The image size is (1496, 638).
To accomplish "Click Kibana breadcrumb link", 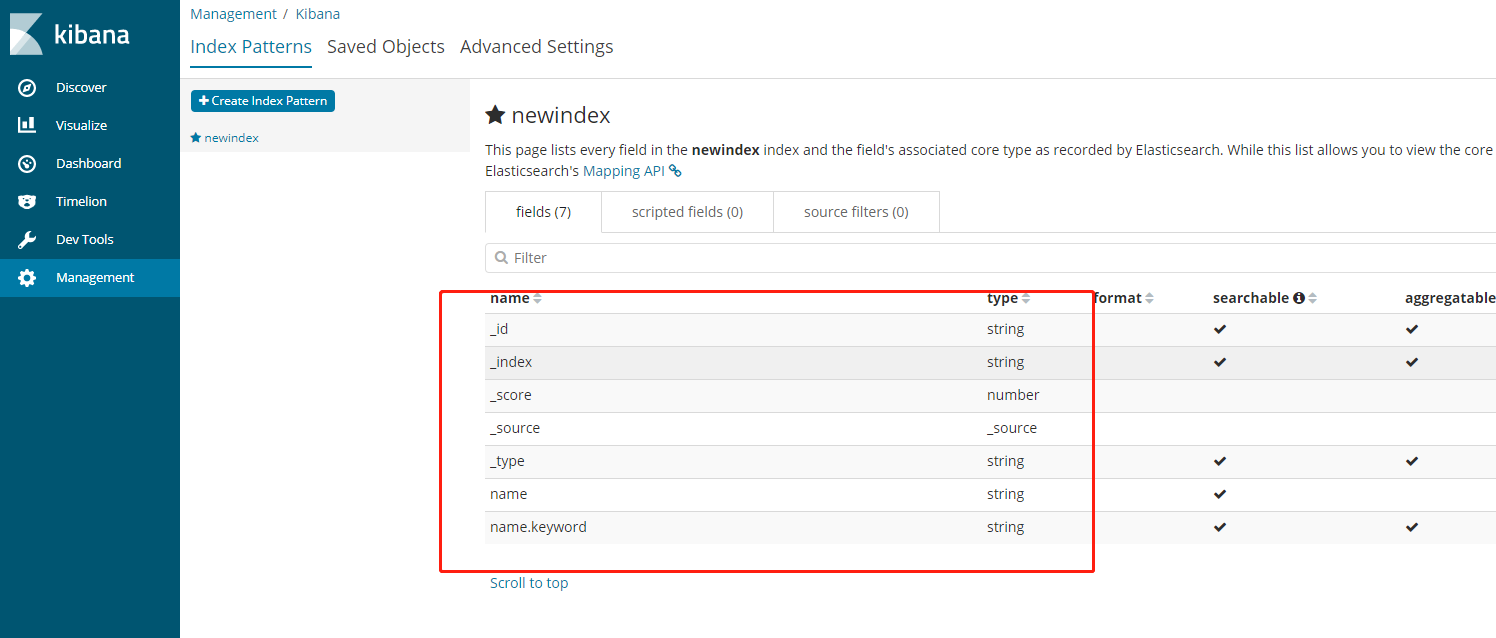I will pyautogui.click(x=318, y=14).
